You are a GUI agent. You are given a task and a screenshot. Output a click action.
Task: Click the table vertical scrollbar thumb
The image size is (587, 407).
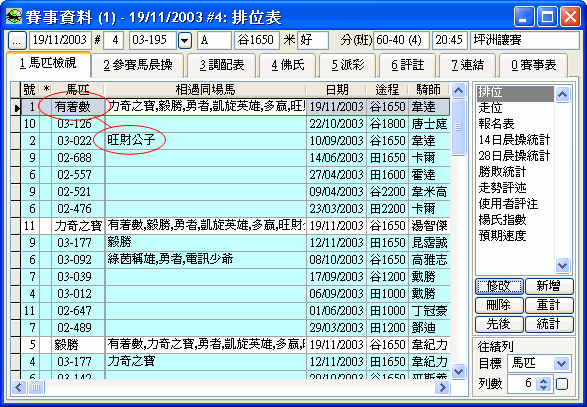(x=459, y=127)
